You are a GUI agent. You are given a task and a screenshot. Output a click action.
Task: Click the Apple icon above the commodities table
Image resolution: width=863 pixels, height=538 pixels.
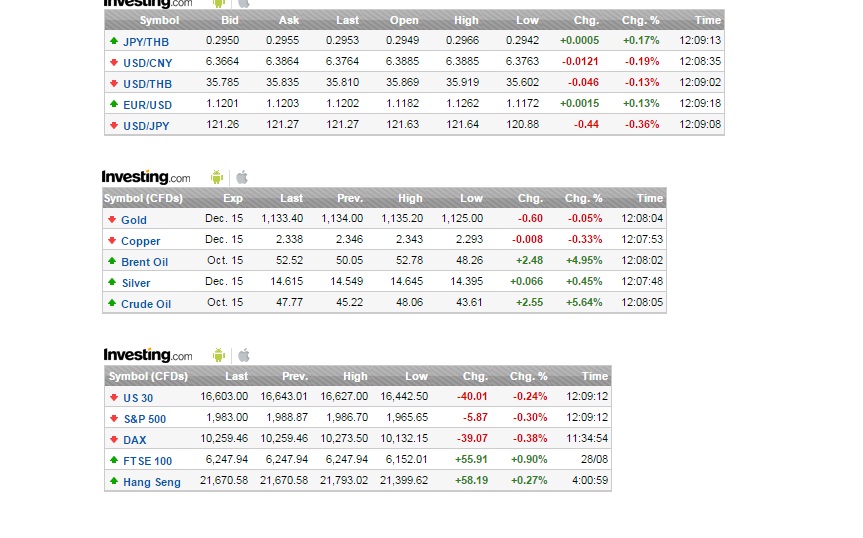pyautogui.click(x=241, y=177)
